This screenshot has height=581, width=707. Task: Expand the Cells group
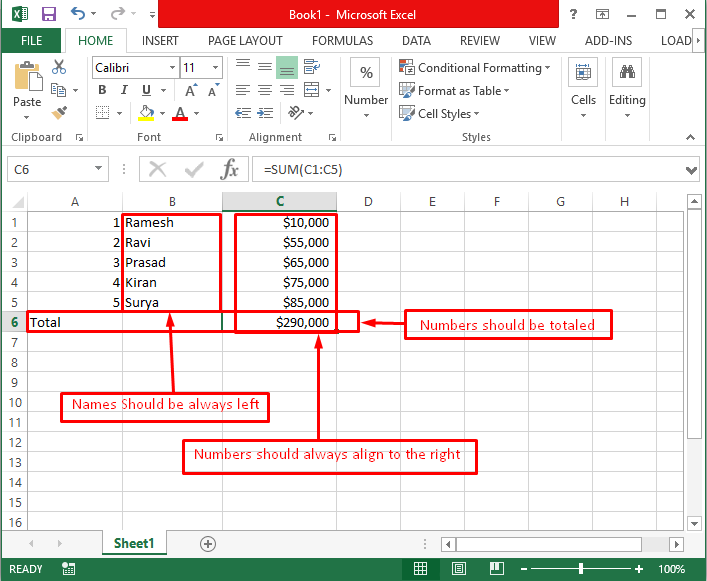tap(583, 88)
